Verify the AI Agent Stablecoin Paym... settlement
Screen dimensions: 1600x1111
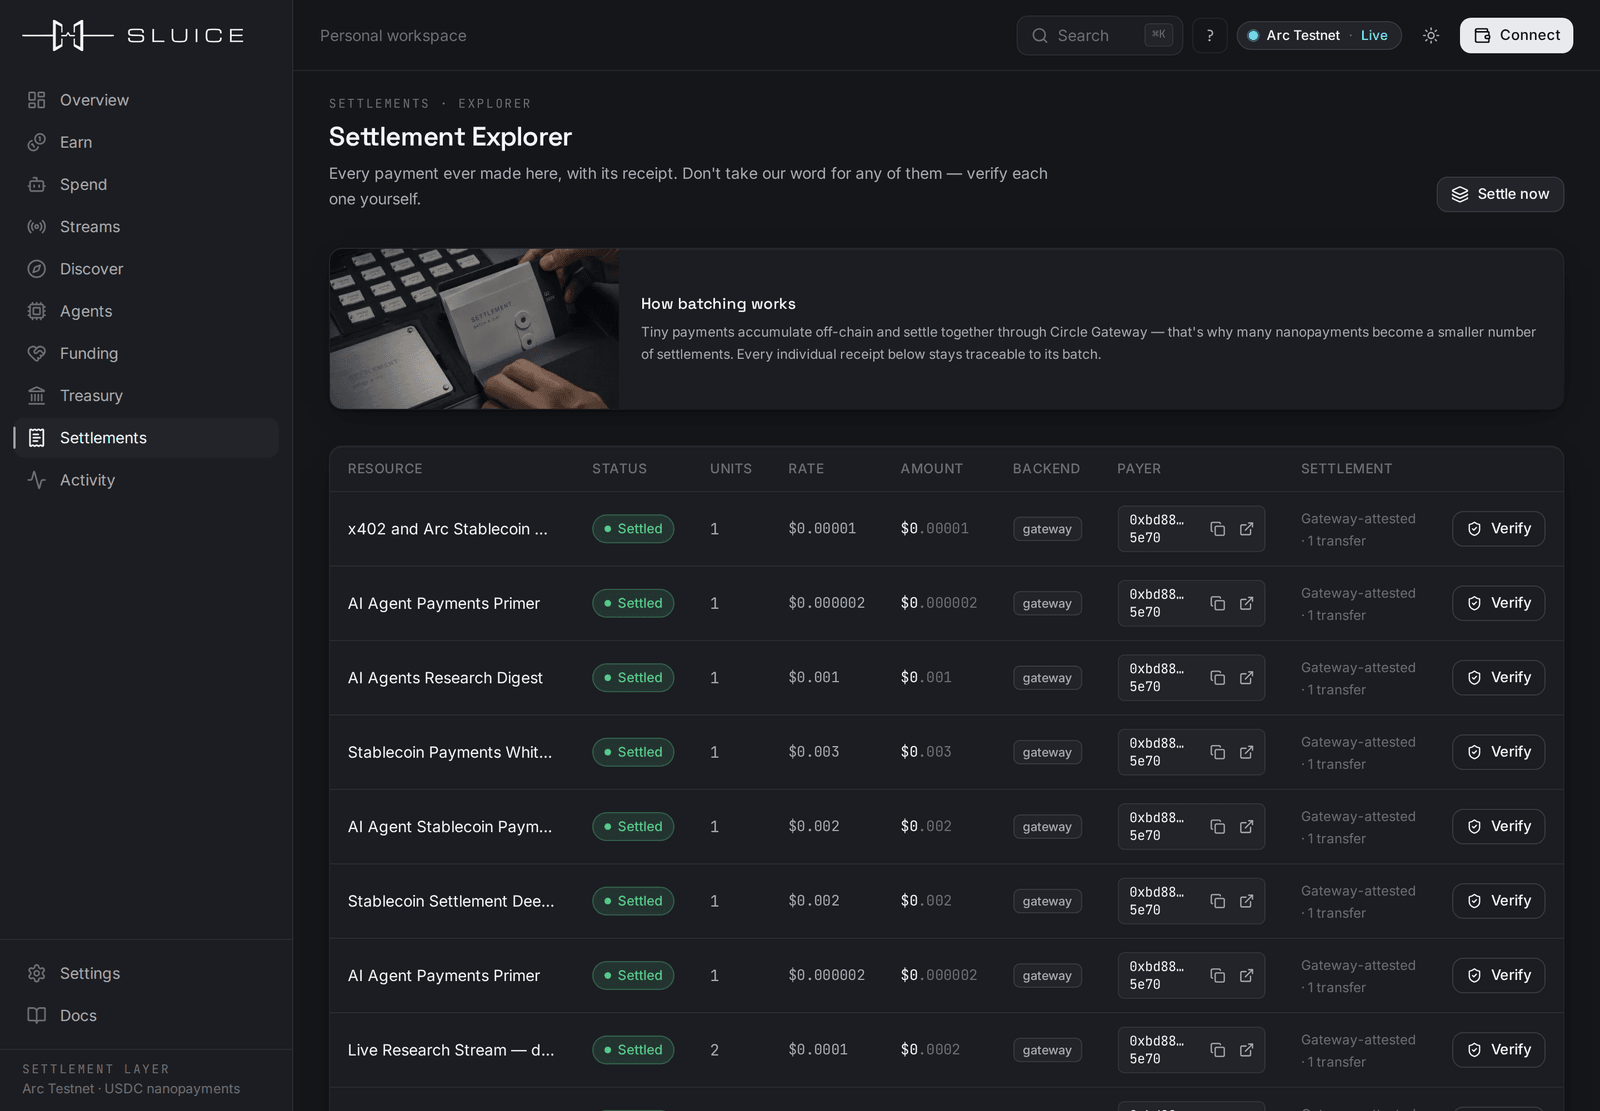point(1498,827)
